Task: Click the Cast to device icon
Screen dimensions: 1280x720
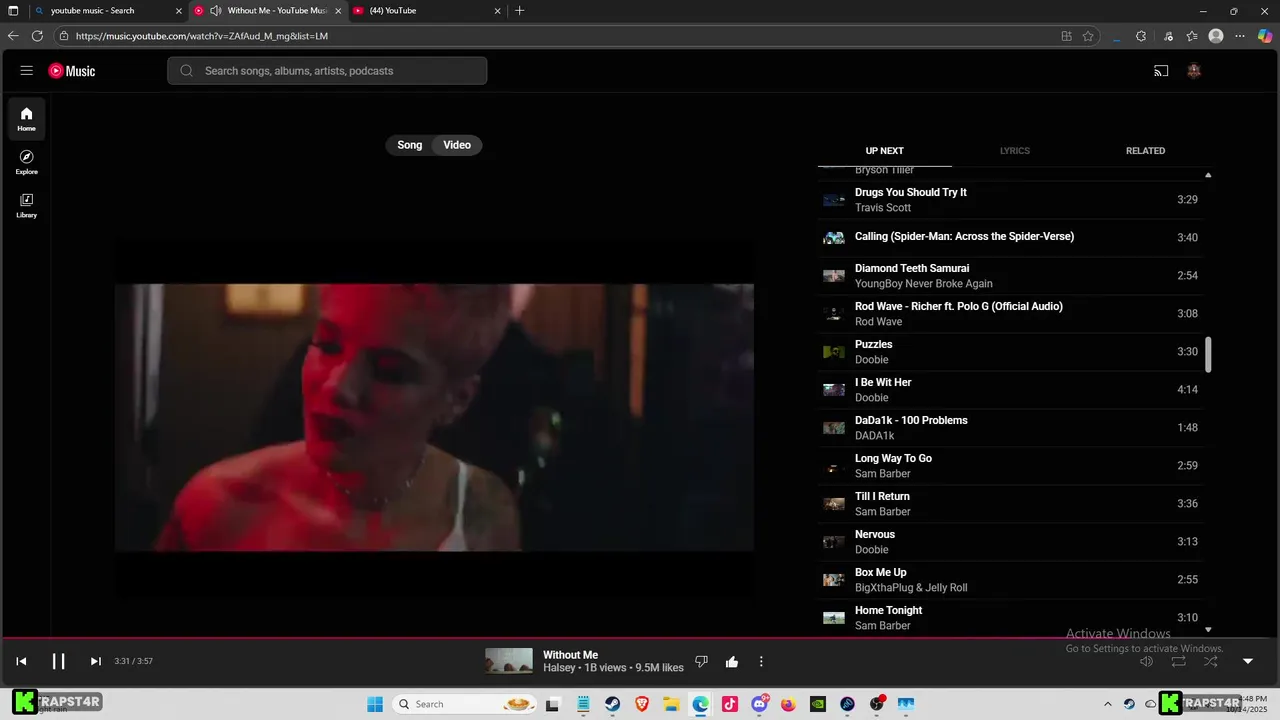Action: [1161, 71]
